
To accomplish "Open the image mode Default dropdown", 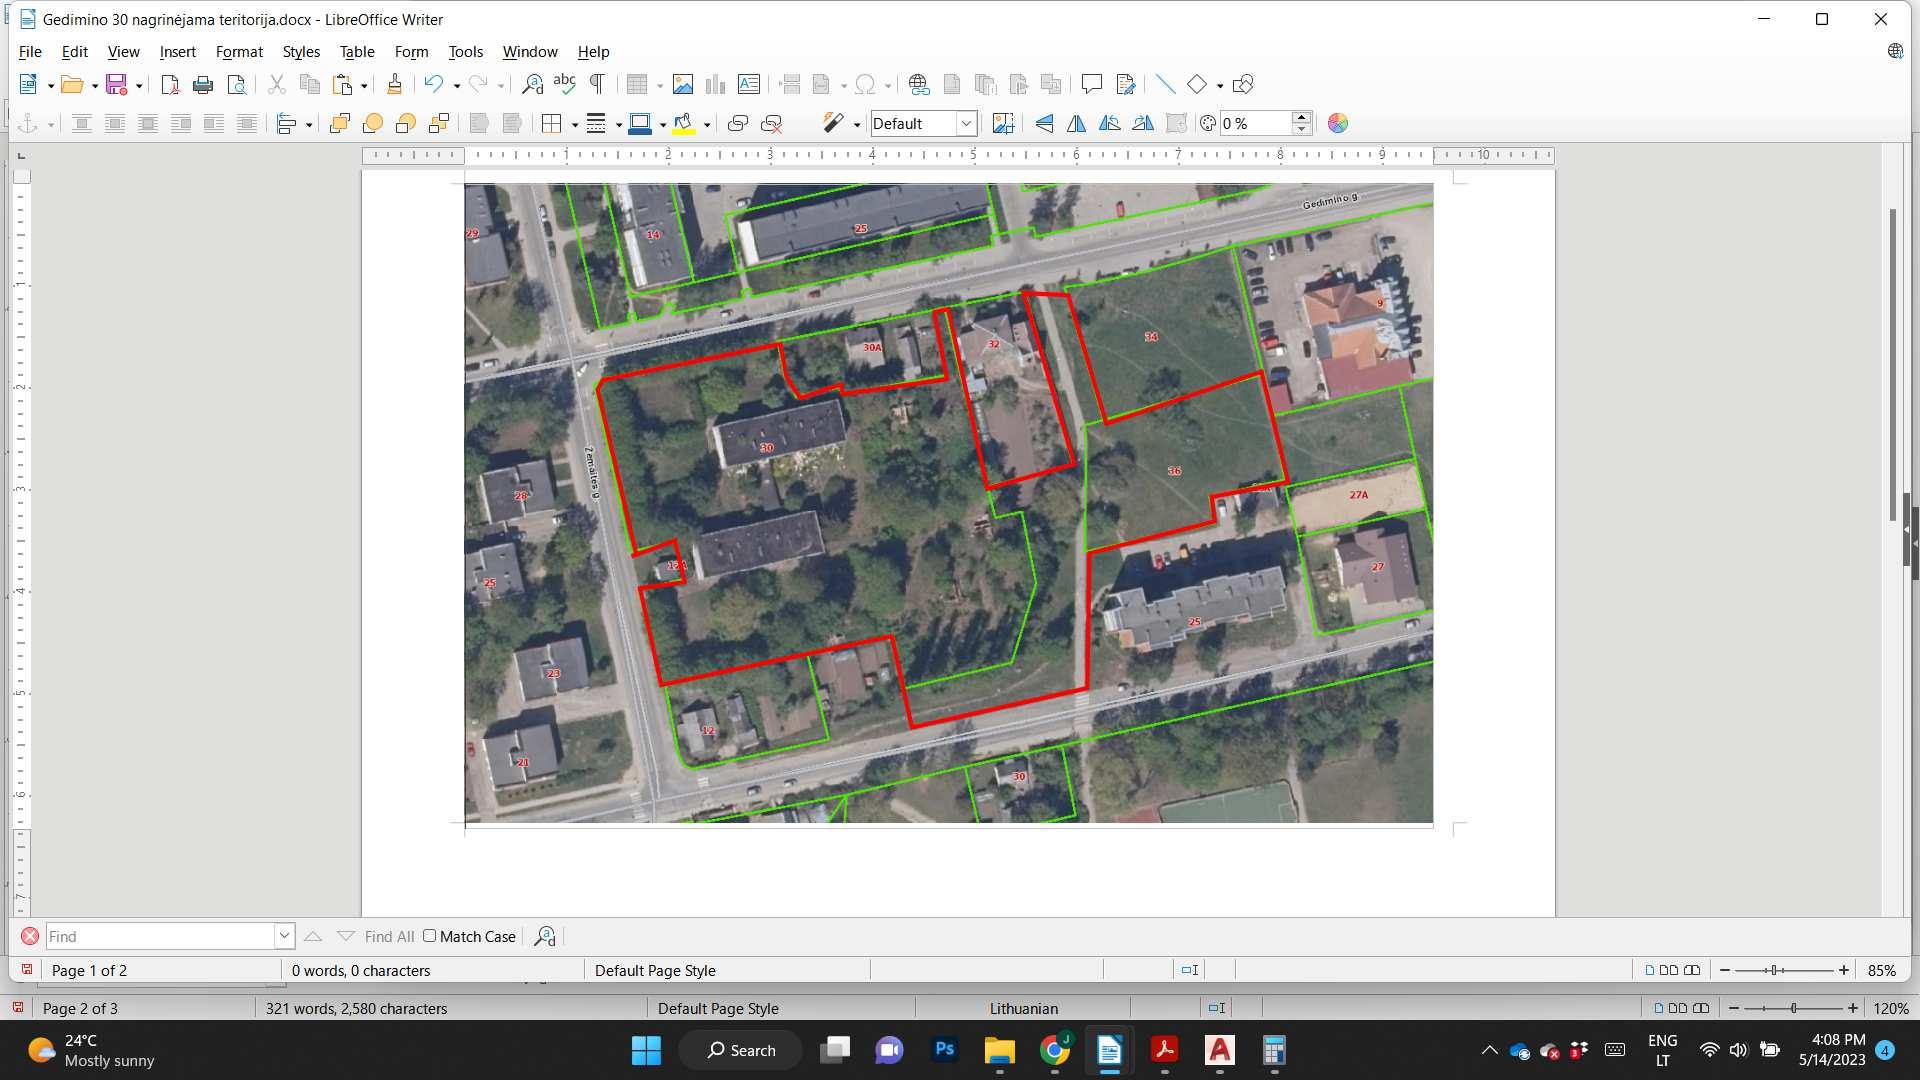I will (x=966, y=123).
